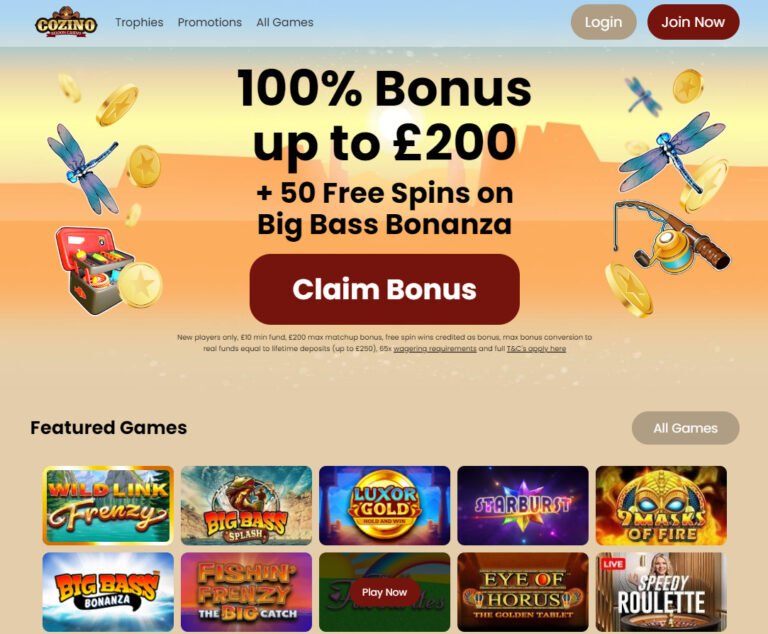The image size is (768, 634).
Task: Open the live Speedy Roulette game
Action: point(661,592)
